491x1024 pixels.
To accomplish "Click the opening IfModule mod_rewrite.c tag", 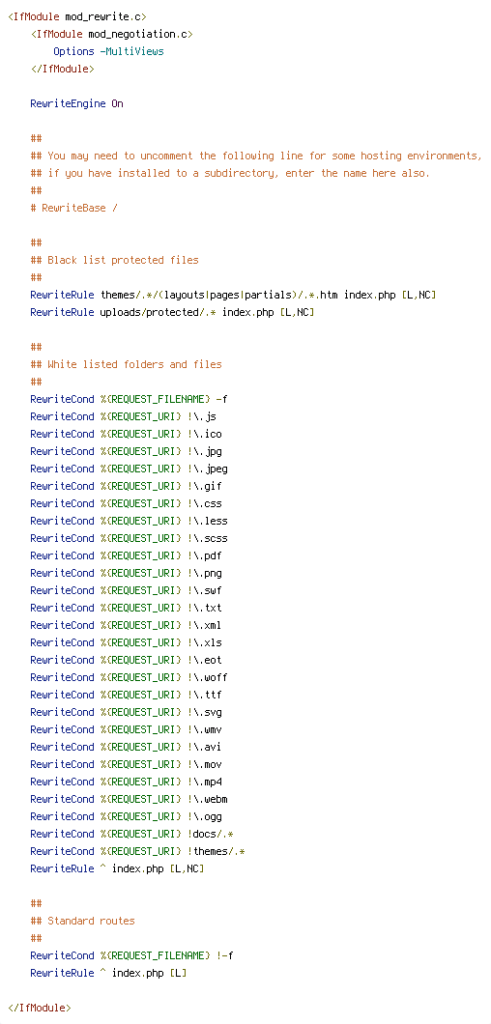I will coord(77,16).
